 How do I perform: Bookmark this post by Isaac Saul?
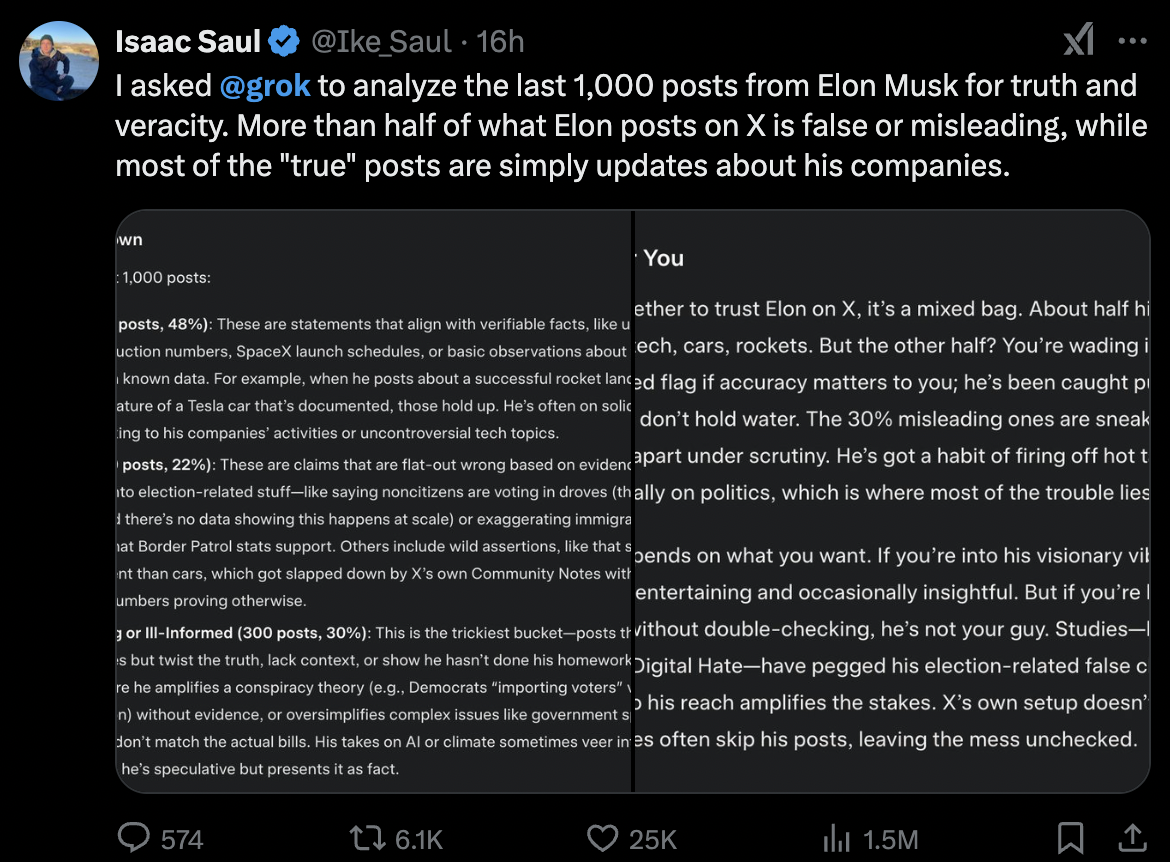click(x=1071, y=837)
